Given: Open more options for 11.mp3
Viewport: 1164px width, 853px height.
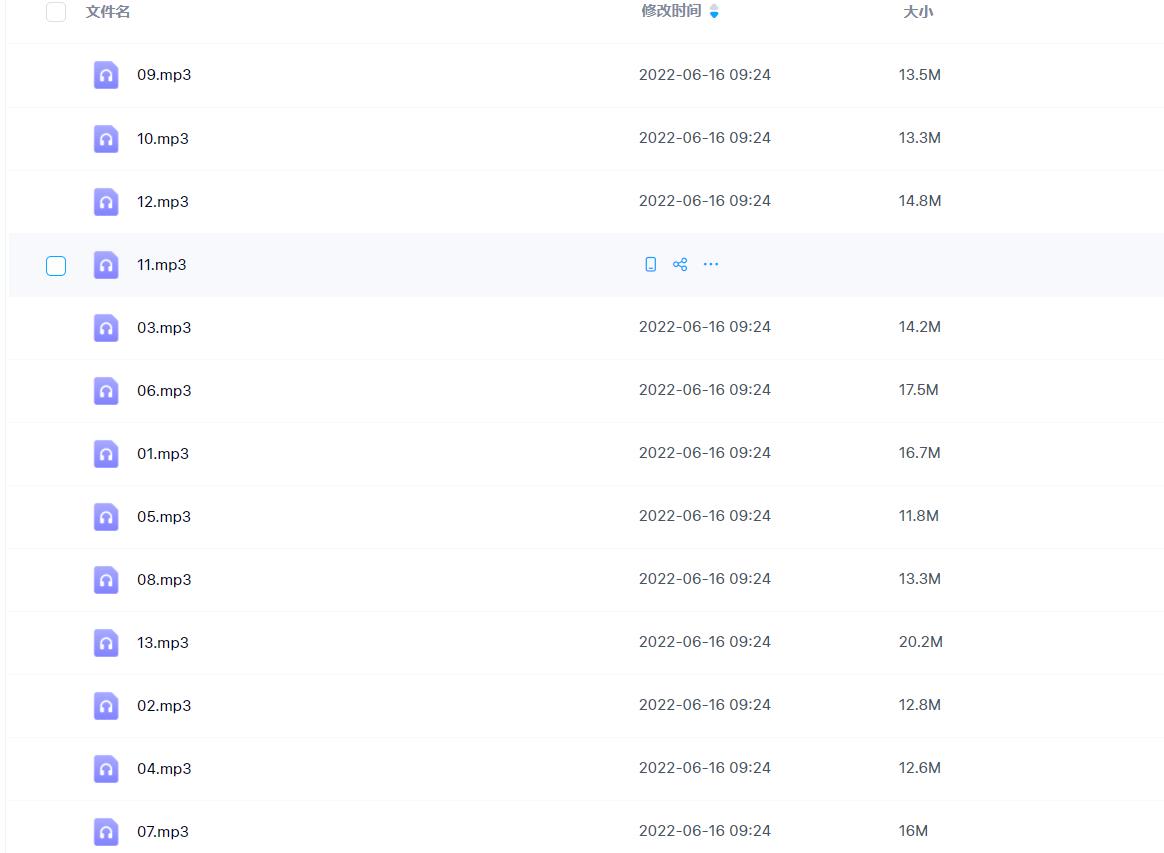Looking at the screenshot, I should pyautogui.click(x=711, y=265).
